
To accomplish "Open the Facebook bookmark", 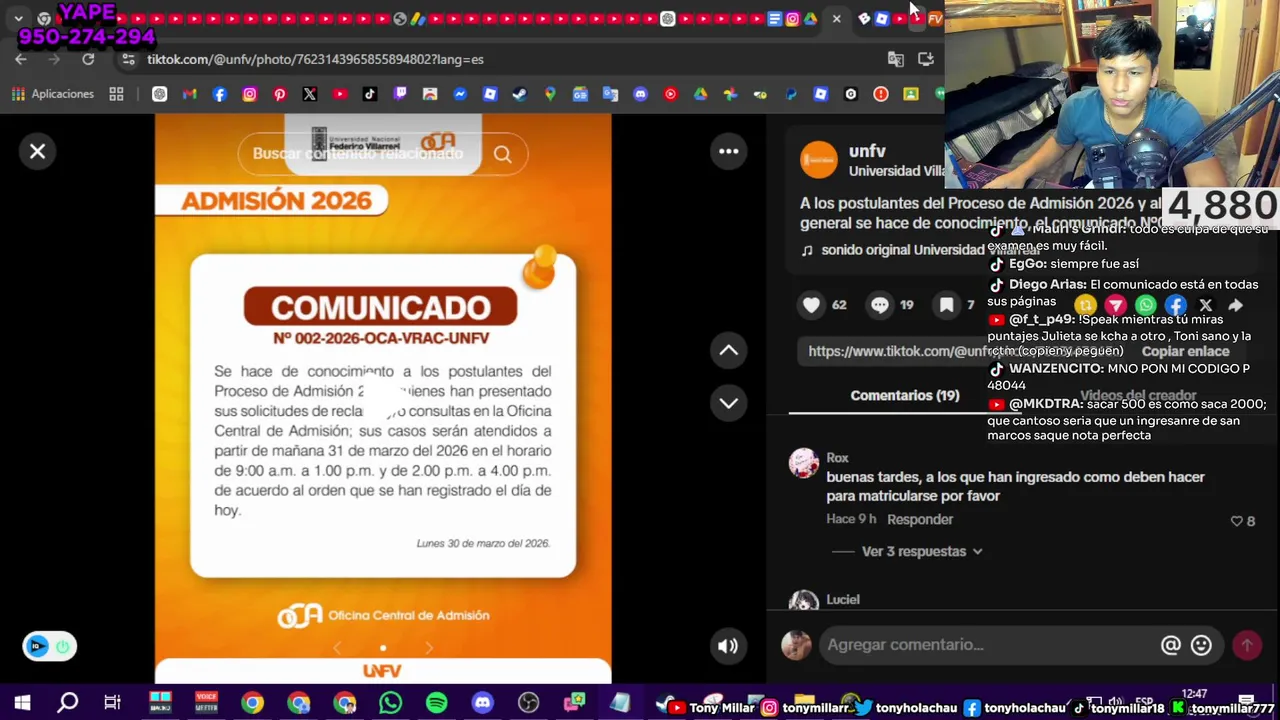I will (220, 94).
